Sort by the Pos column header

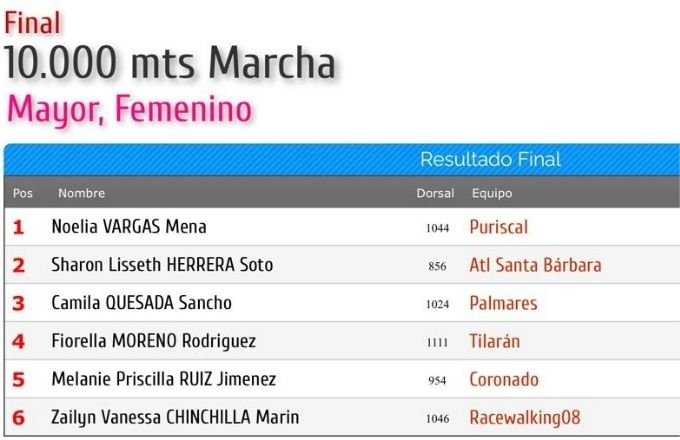[x=23, y=193]
